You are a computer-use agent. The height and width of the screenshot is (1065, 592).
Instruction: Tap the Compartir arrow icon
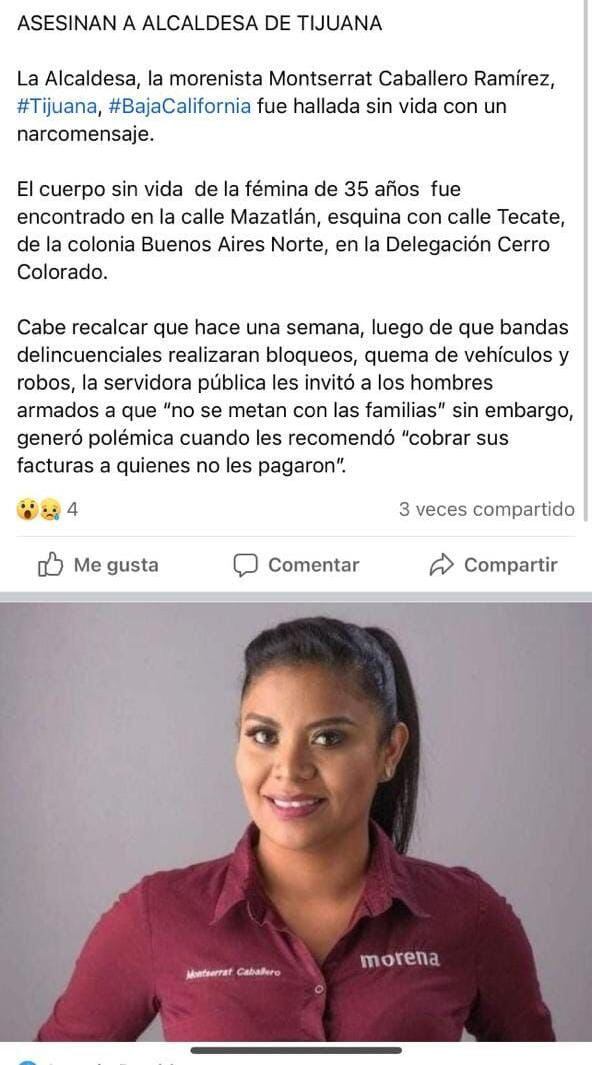point(441,565)
